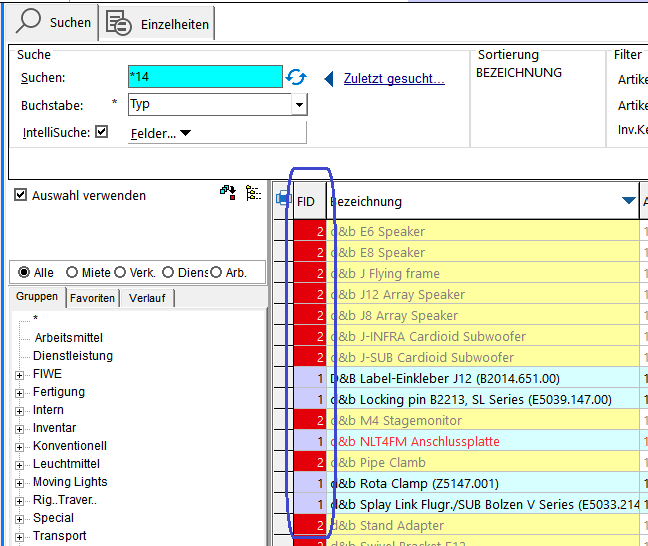Select Arbeitsmittel in the group tree
Viewport: 648px width, 546px height.
(69, 338)
